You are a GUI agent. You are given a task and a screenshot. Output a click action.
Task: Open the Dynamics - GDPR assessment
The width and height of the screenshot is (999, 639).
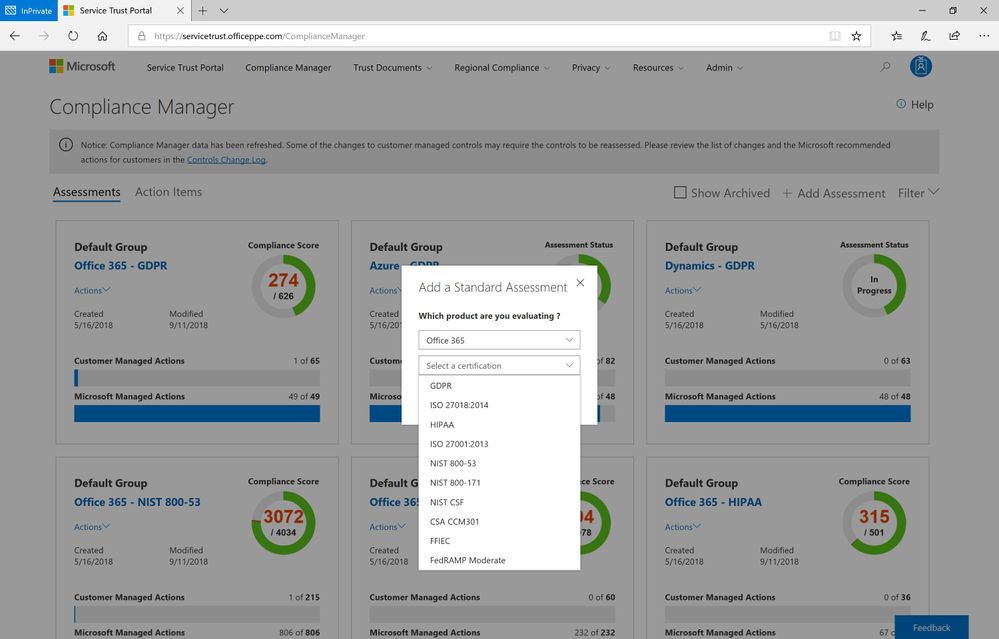(709, 266)
